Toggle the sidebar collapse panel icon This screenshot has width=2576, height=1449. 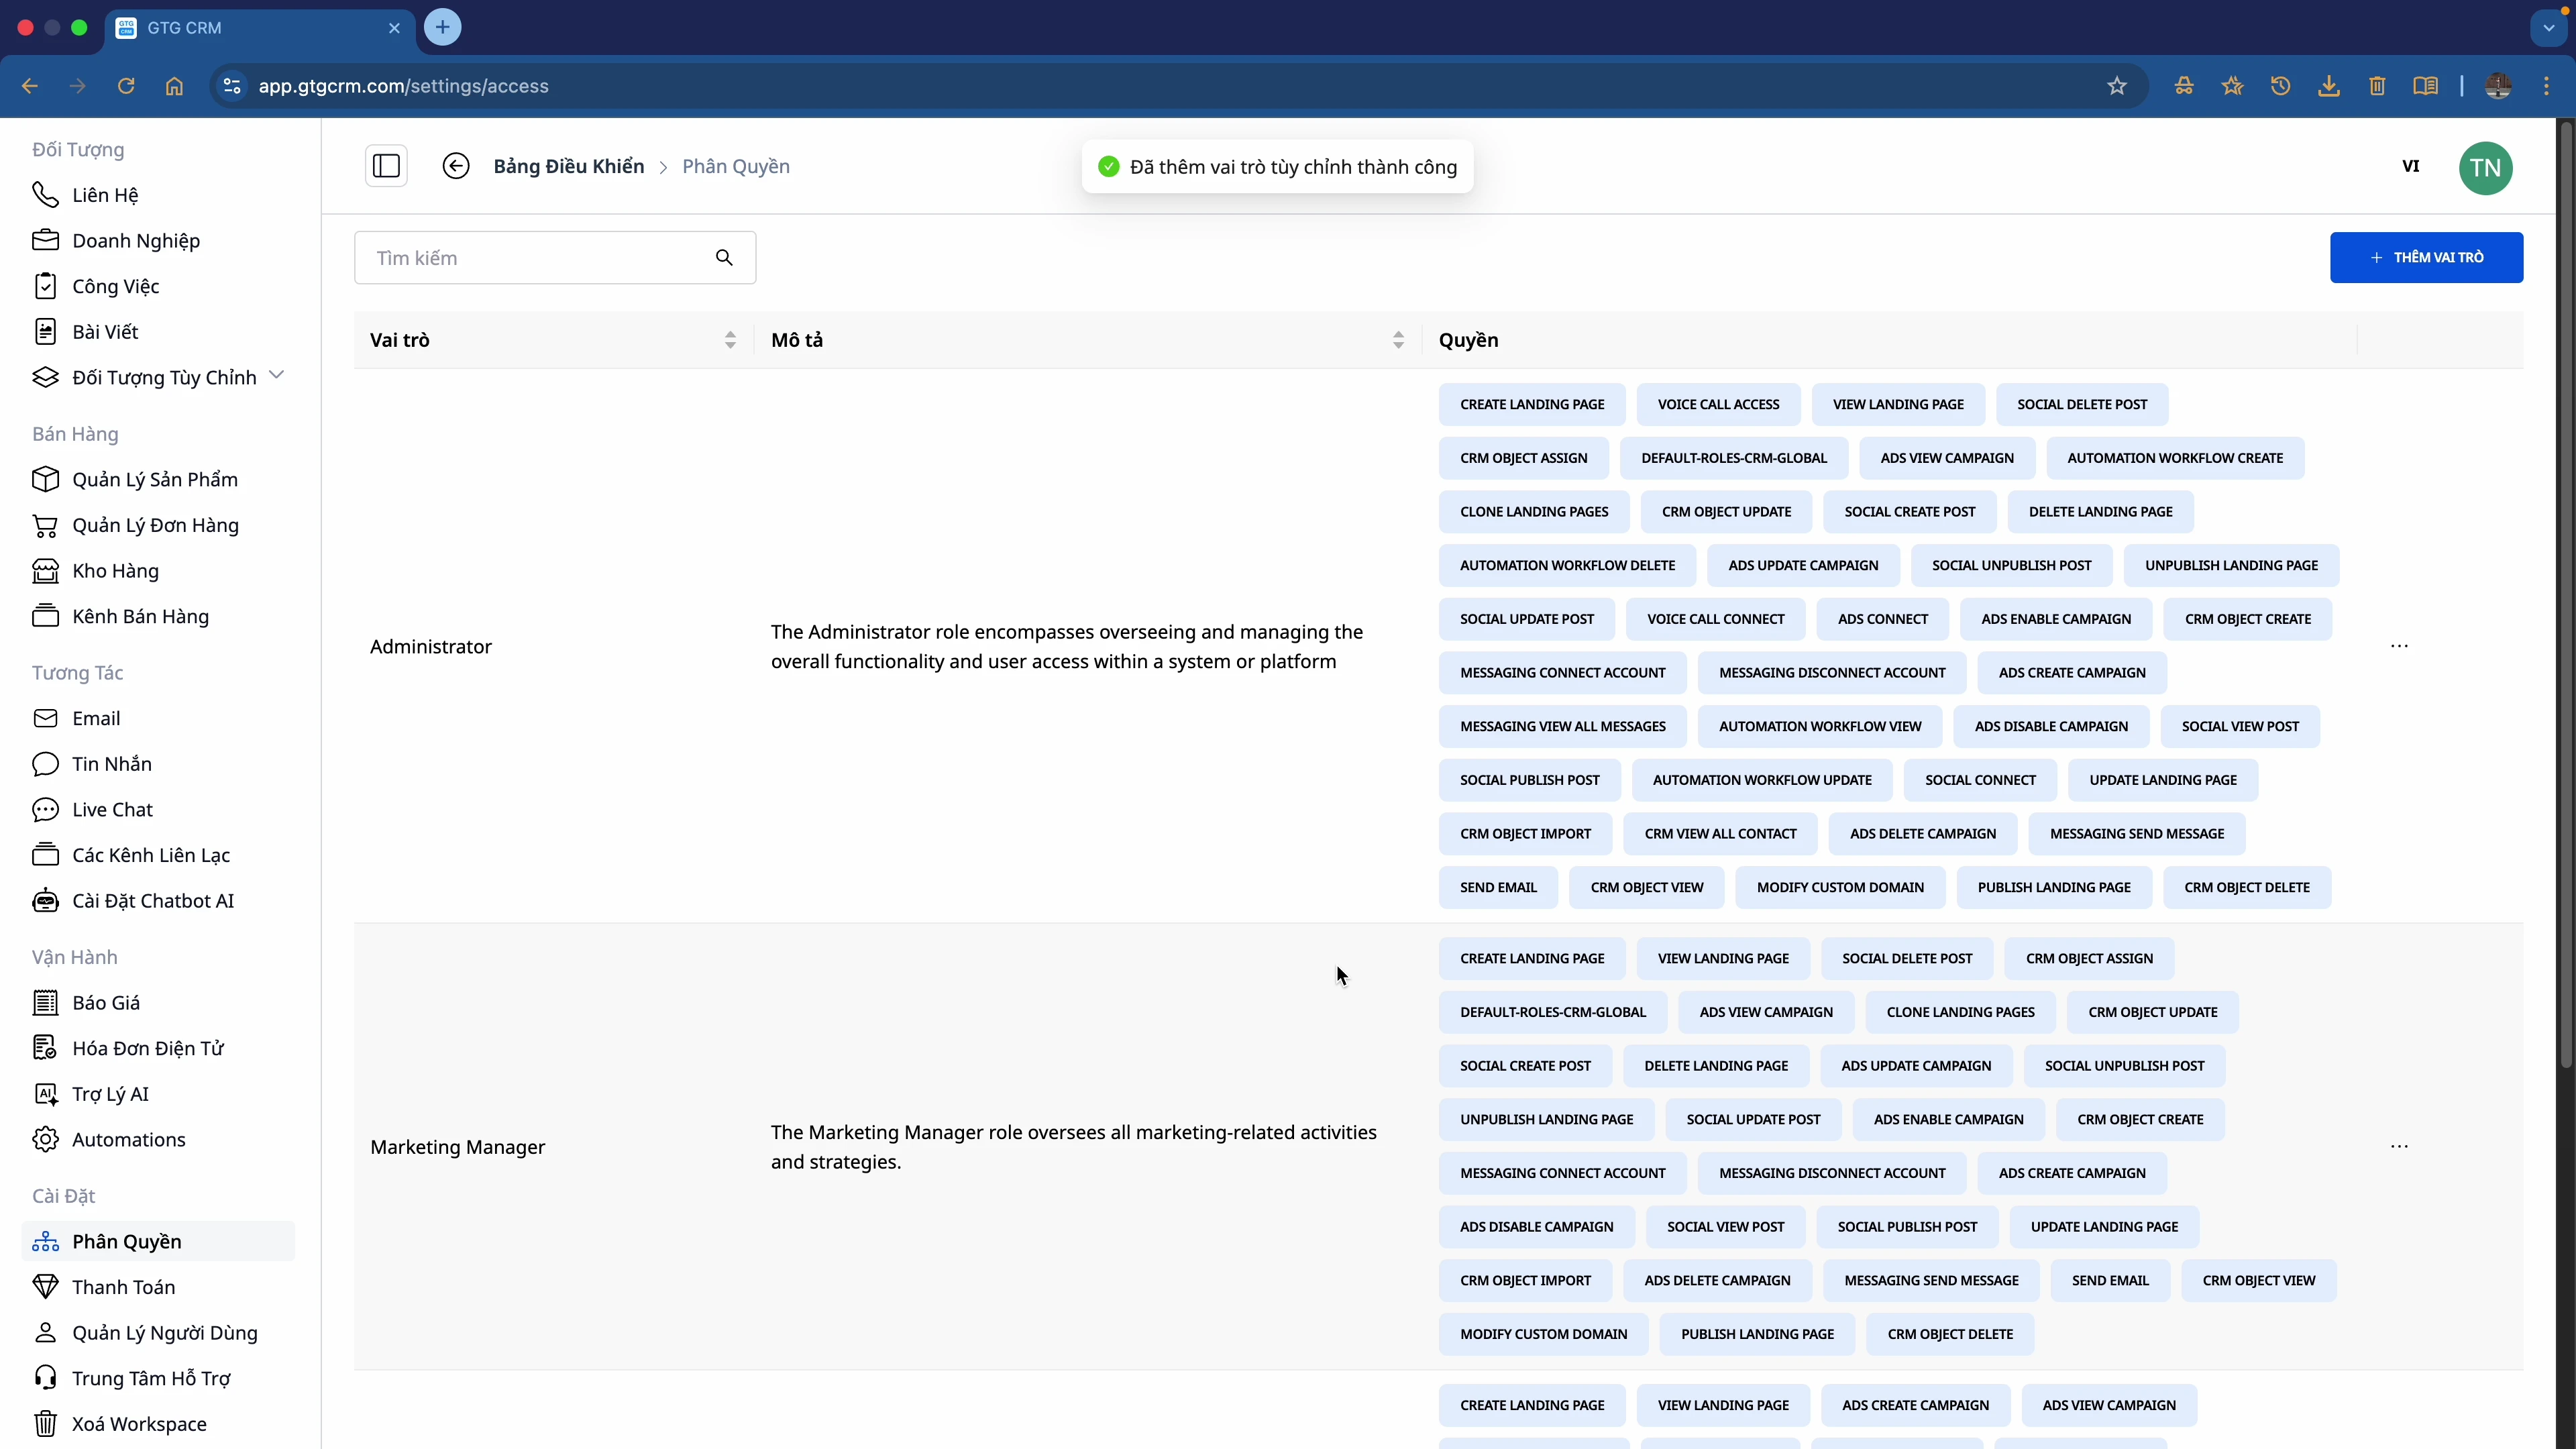386,166
